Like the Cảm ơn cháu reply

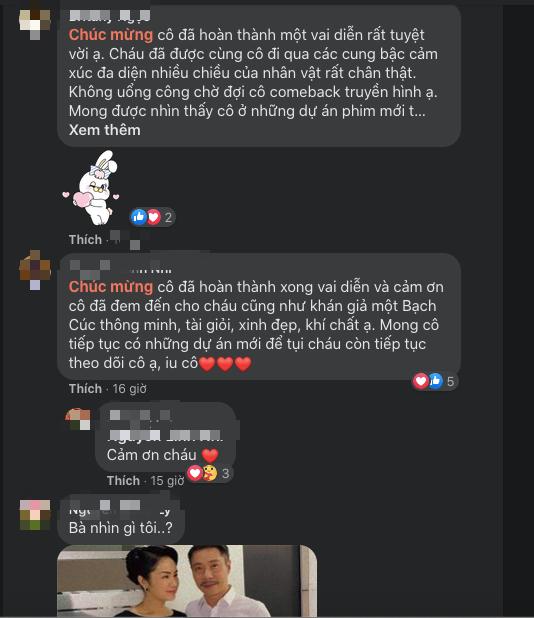[x=123, y=480]
